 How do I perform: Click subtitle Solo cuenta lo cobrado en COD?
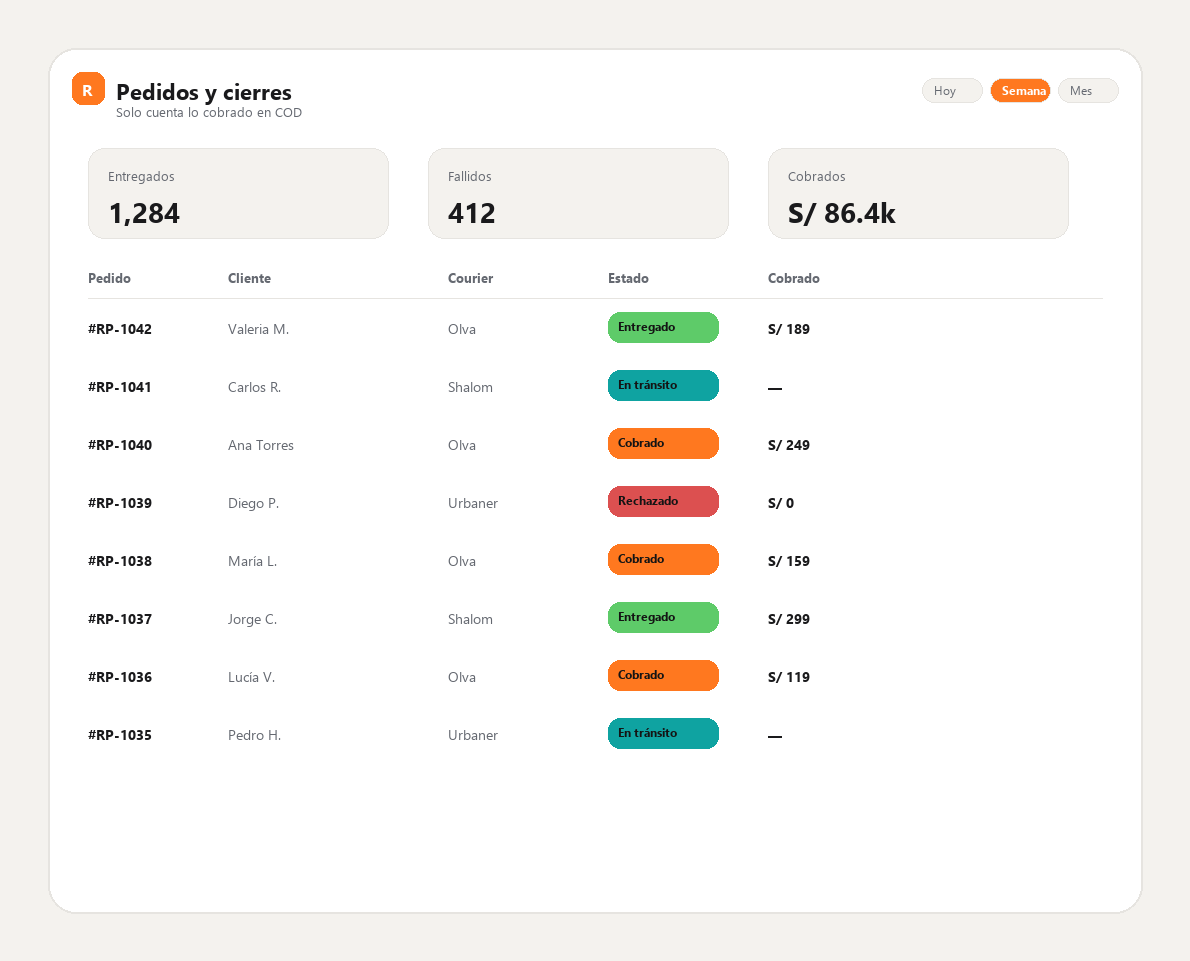[x=209, y=112]
